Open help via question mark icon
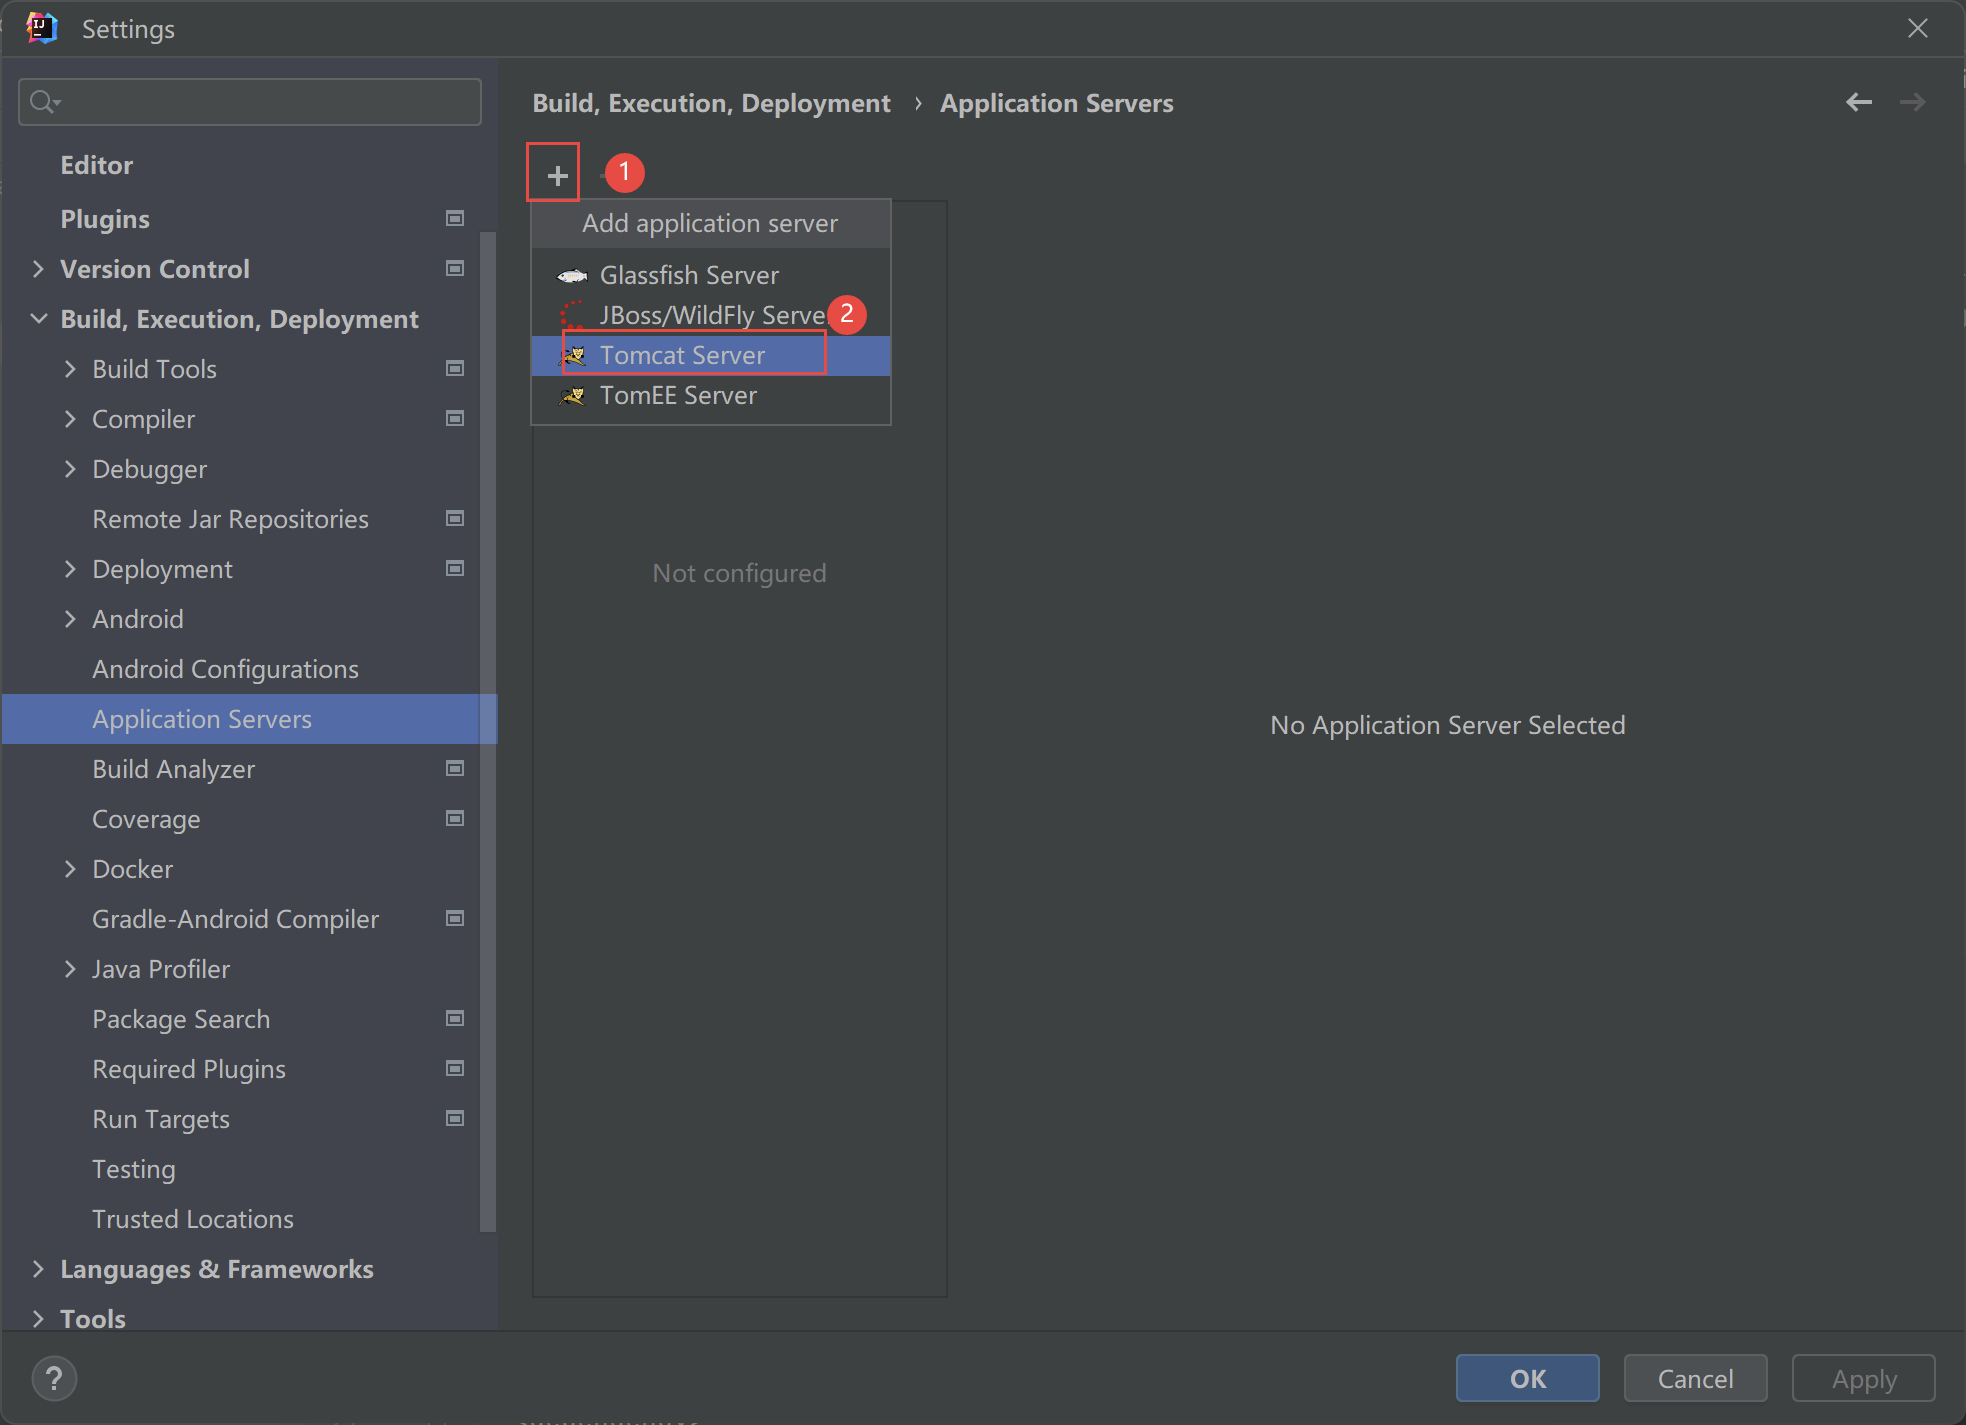 pyautogui.click(x=54, y=1379)
